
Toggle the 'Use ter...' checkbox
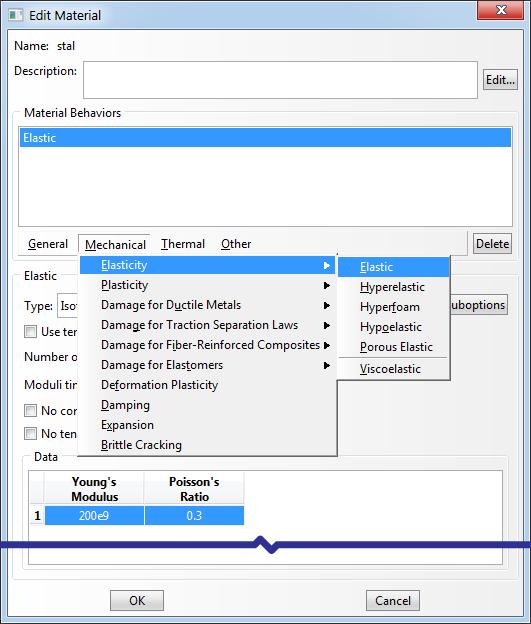click(x=30, y=332)
